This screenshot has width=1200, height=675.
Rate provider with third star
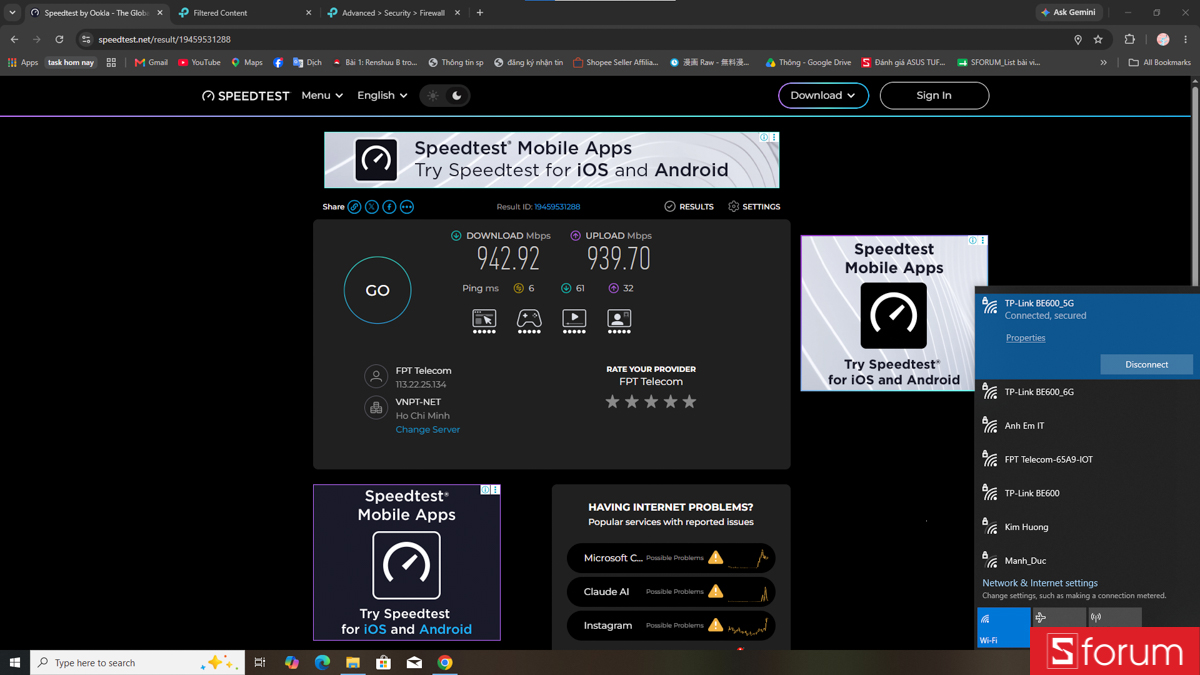651,401
